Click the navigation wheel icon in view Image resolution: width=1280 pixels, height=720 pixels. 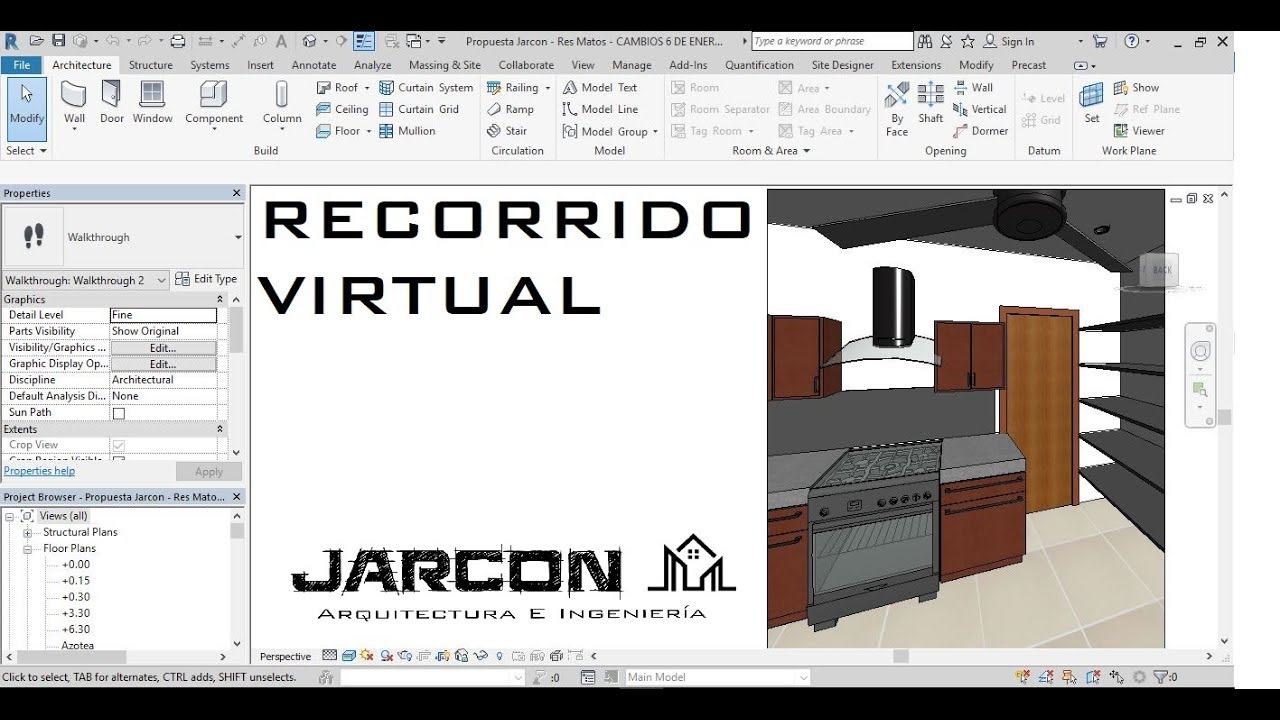point(1200,351)
